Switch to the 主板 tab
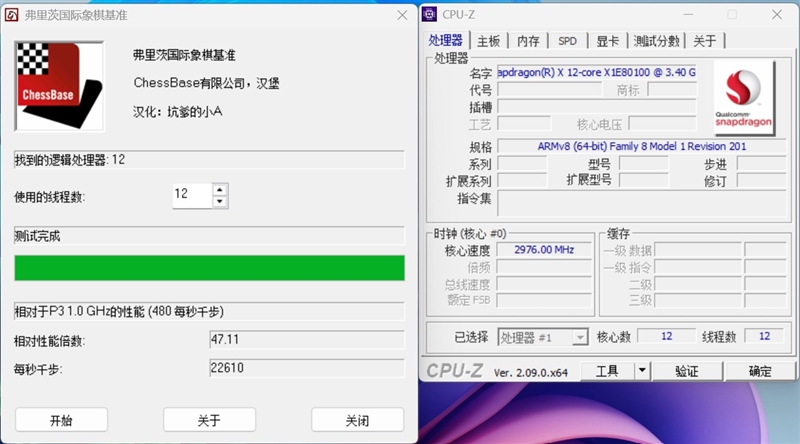Viewport: 800px width, 444px height. pyautogui.click(x=488, y=41)
